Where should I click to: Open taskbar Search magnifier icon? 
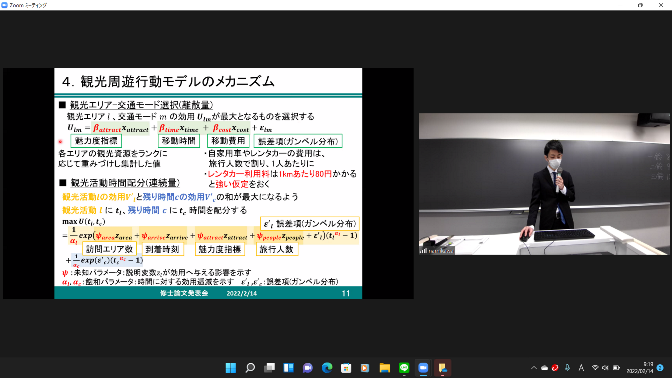tap(250, 368)
